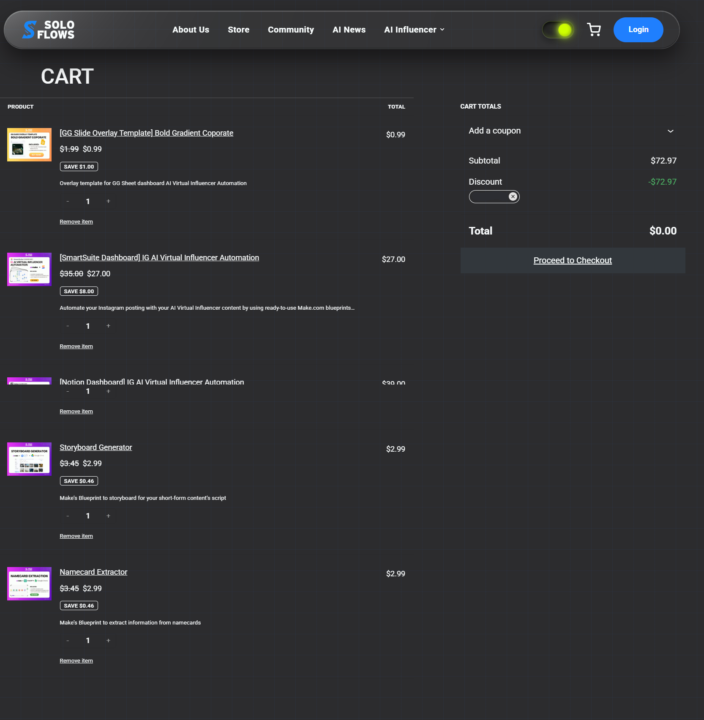Decrease quantity of Namecard Extractor
The width and height of the screenshot is (704, 720).
(68, 640)
